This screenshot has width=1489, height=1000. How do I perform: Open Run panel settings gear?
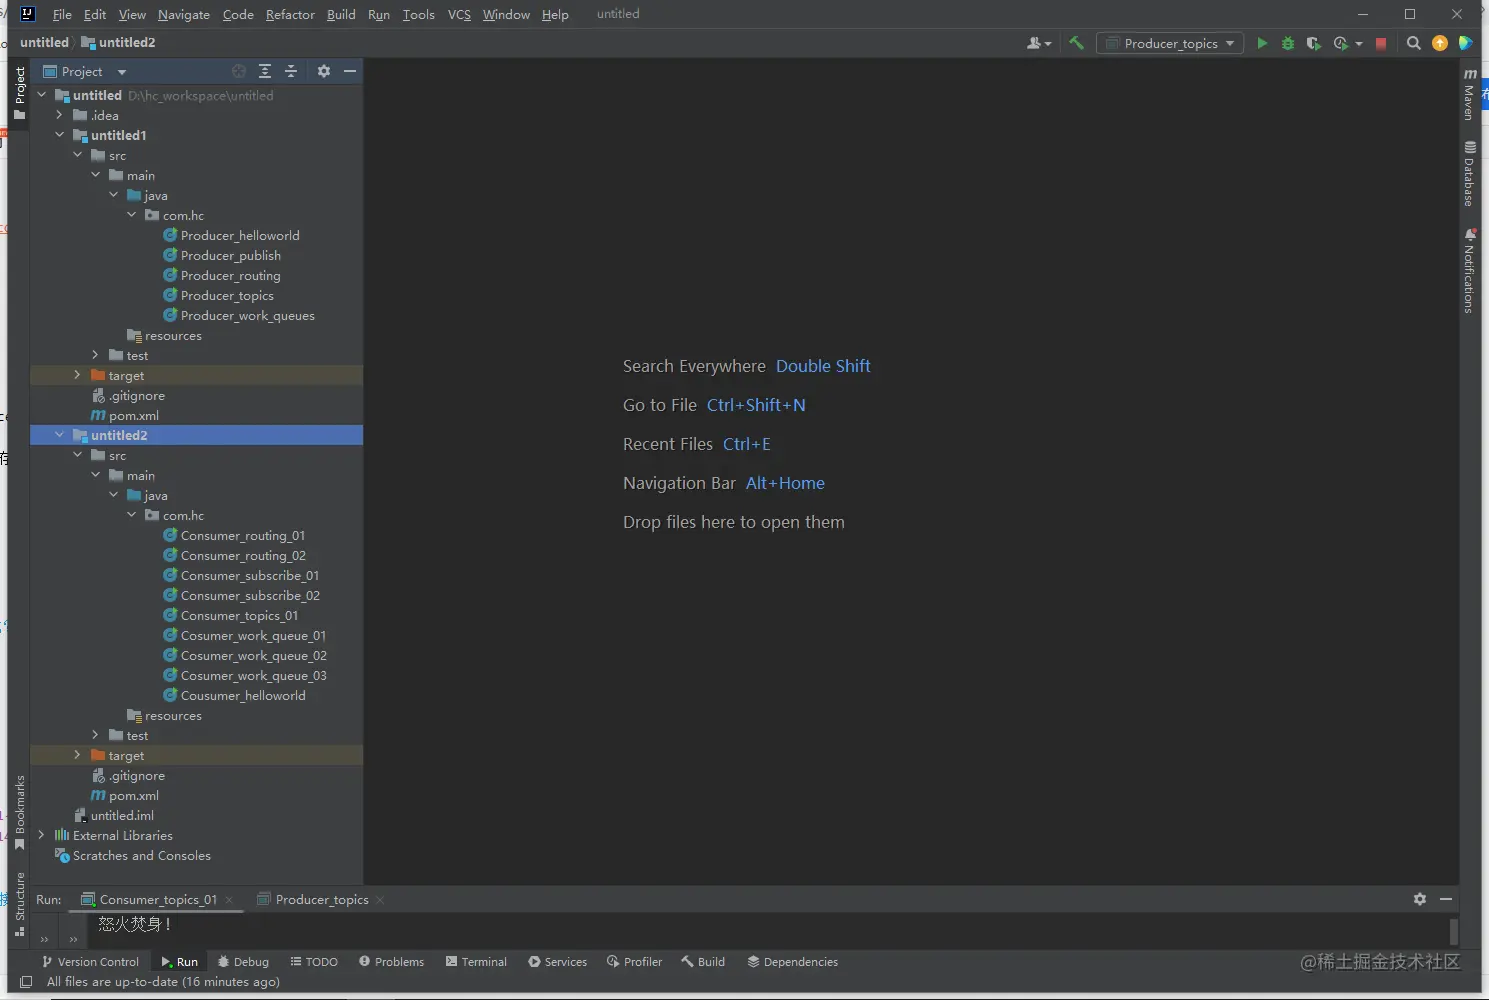(x=1420, y=899)
